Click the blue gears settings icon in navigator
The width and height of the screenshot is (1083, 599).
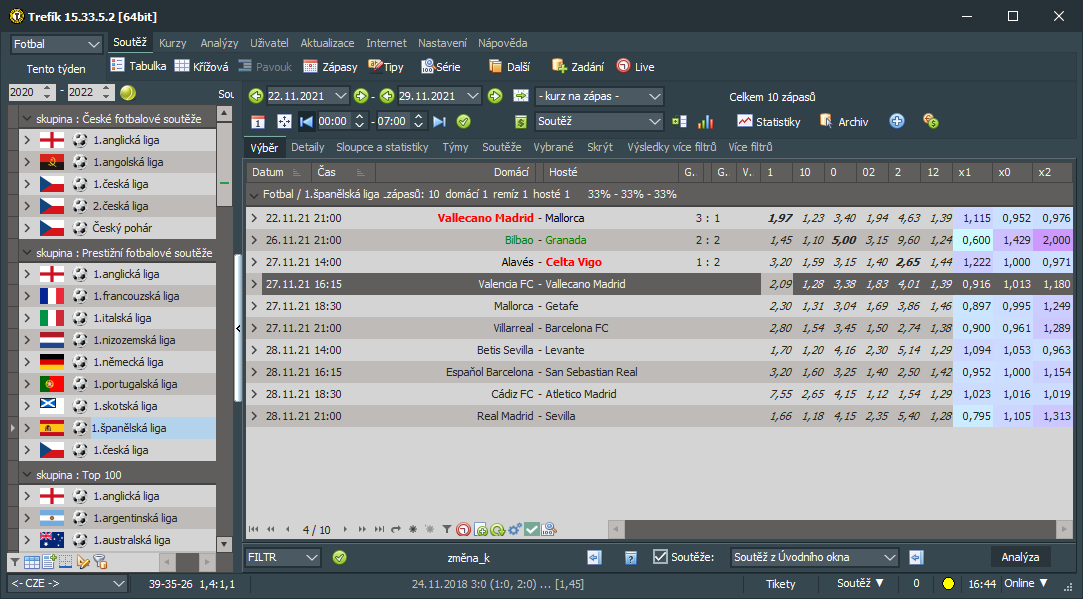pos(515,530)
